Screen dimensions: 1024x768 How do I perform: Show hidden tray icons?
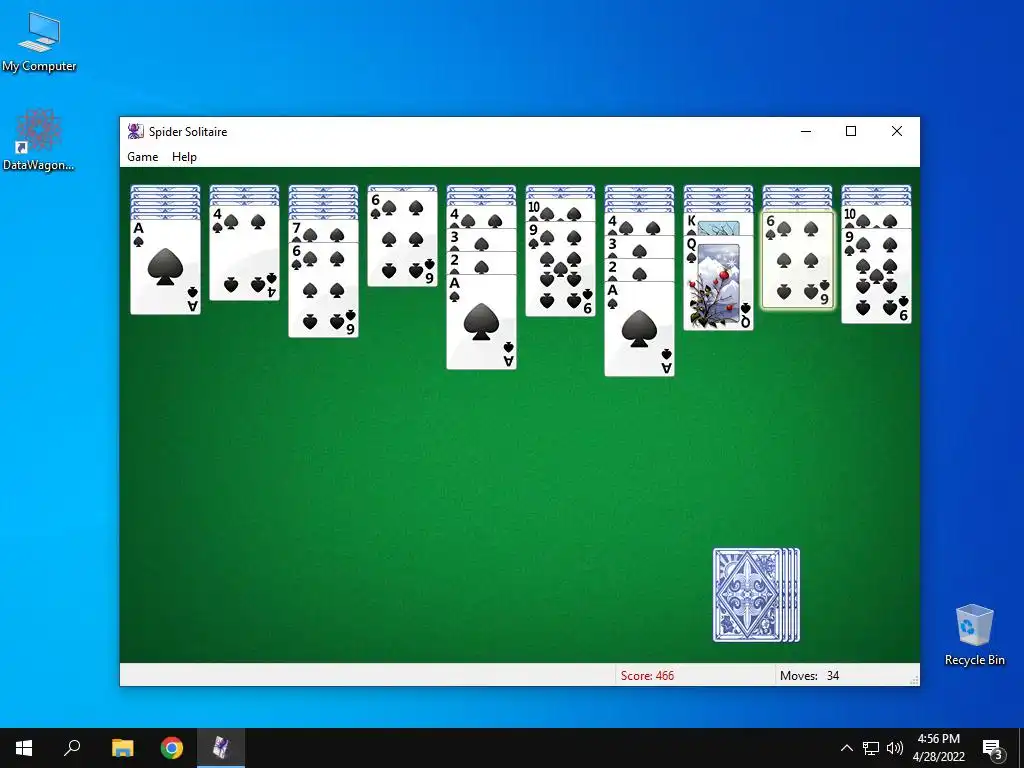point(846,748)
